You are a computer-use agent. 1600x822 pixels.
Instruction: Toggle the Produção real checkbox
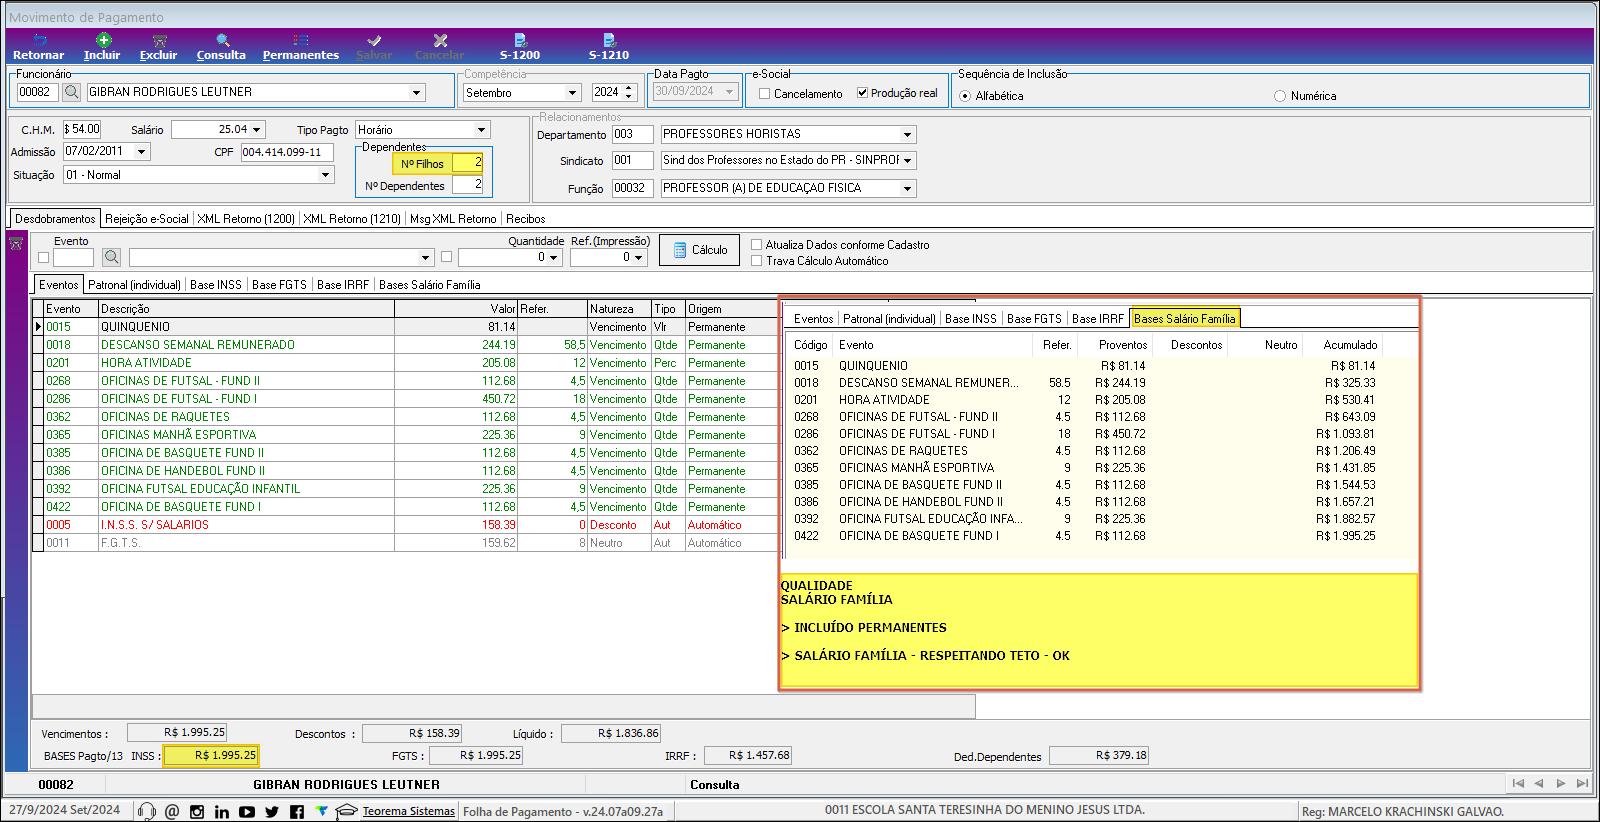point(862,93)
